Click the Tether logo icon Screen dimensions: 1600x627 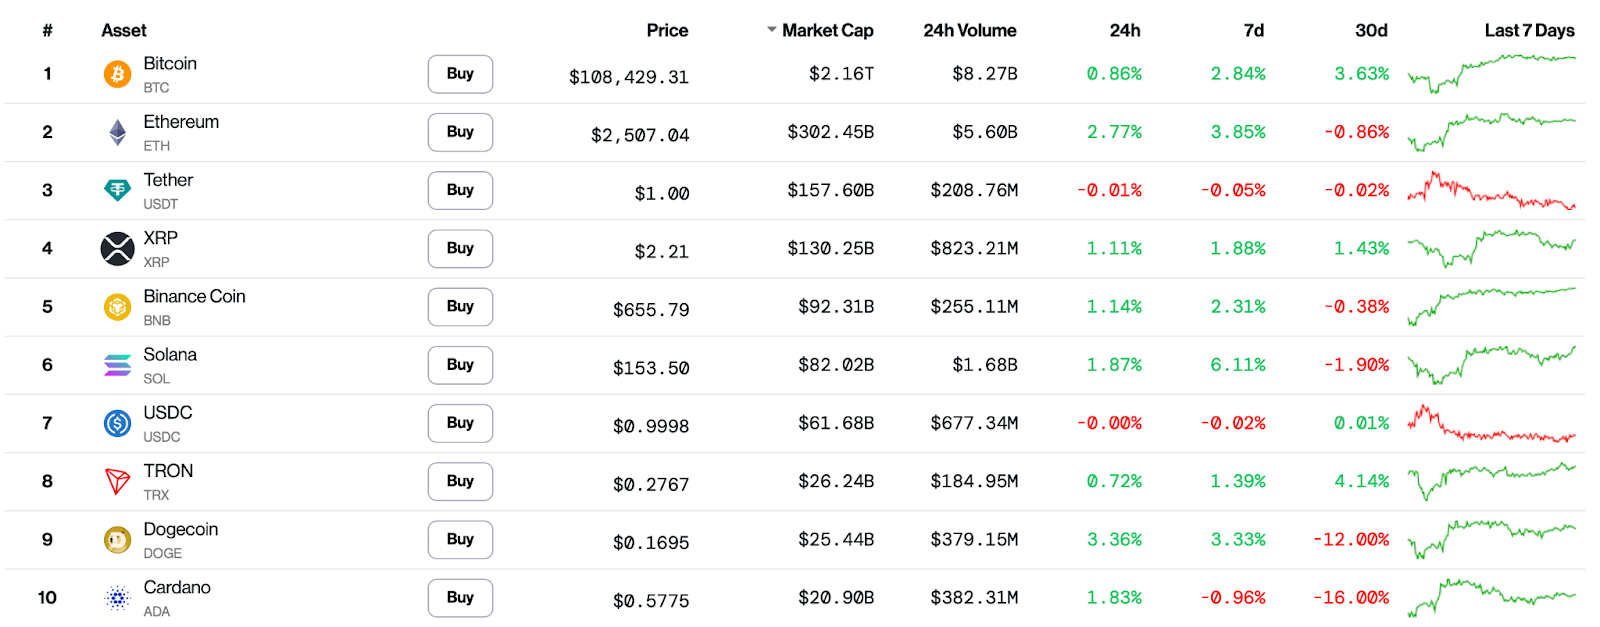coord(117,190)
